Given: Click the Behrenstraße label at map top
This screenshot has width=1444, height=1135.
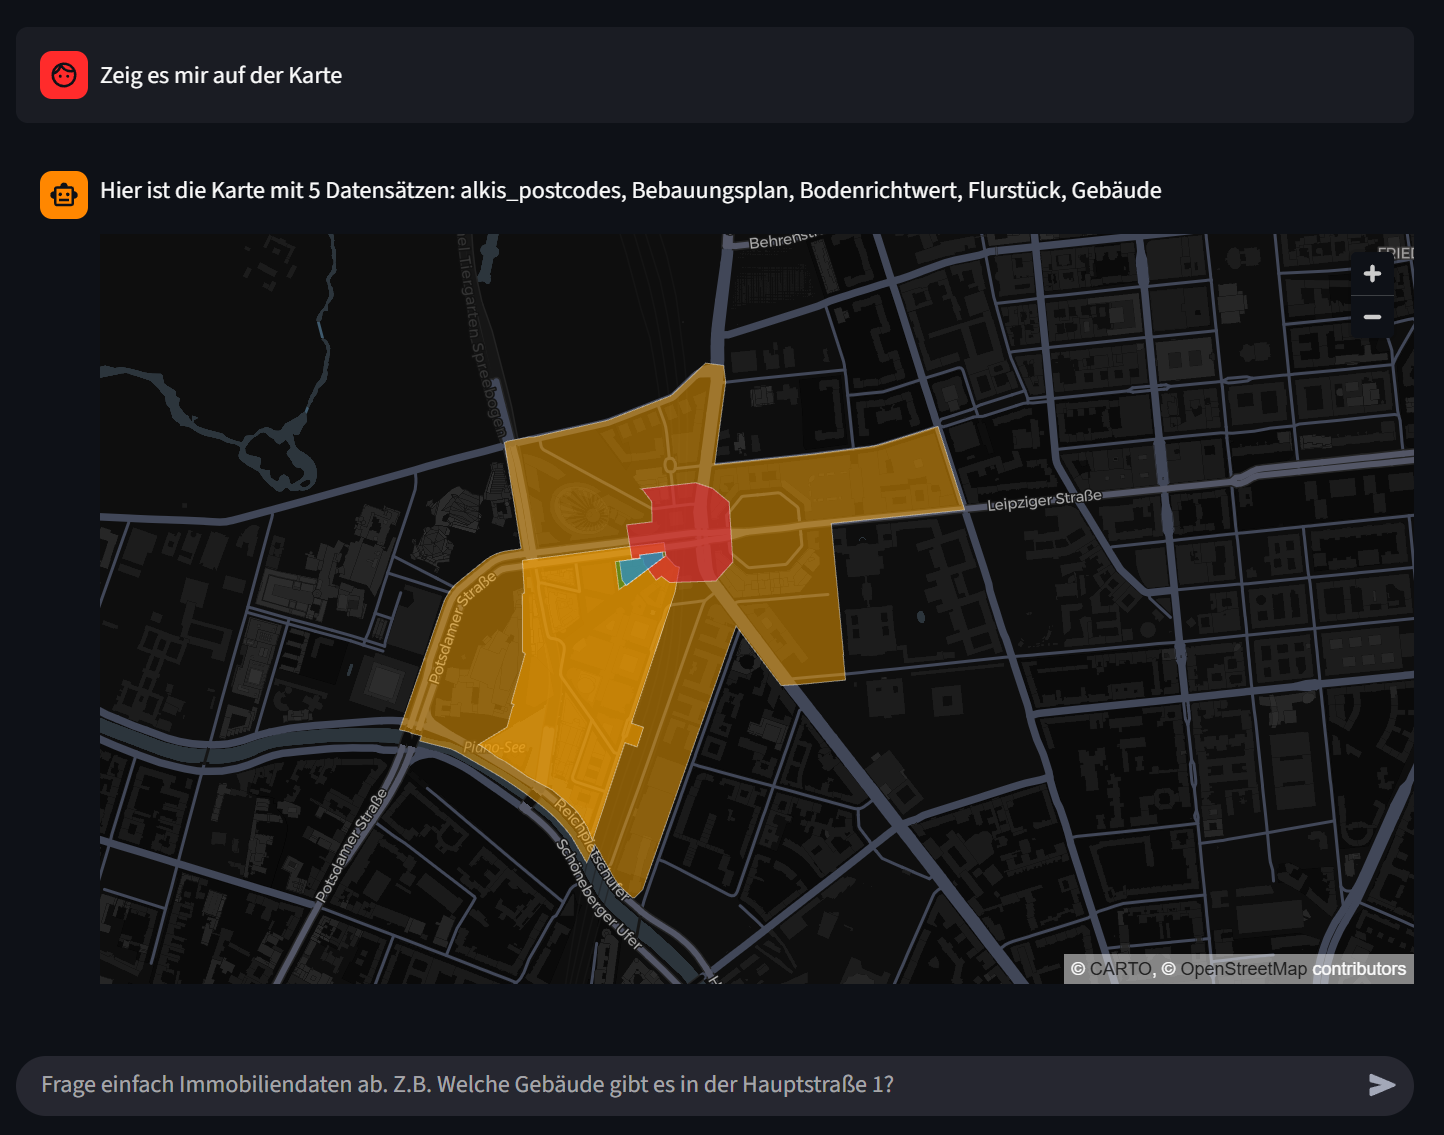Looking at the screenshot, I should point(782,241).
